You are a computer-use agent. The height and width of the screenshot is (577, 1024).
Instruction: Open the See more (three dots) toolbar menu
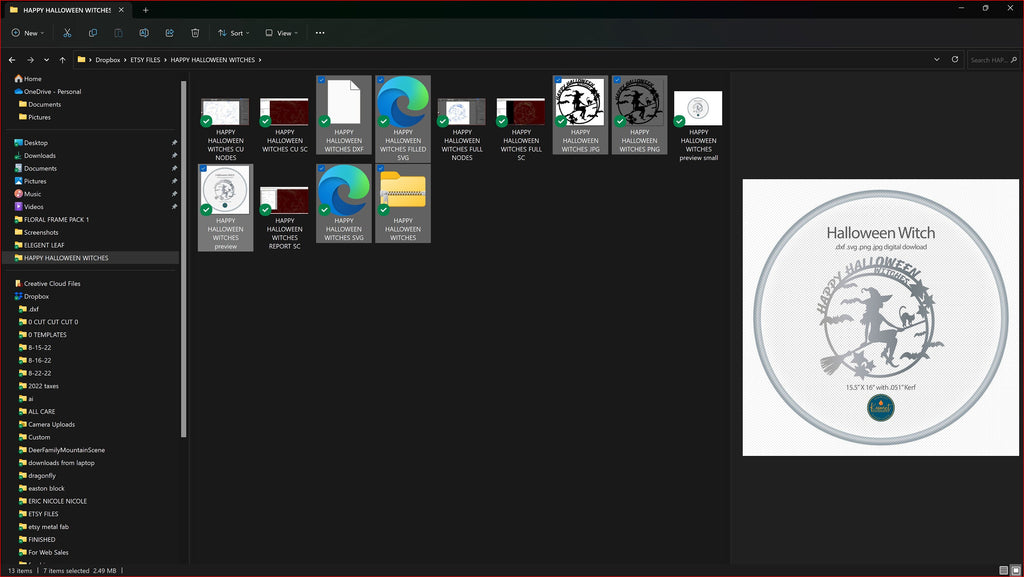tap(320, 33)
